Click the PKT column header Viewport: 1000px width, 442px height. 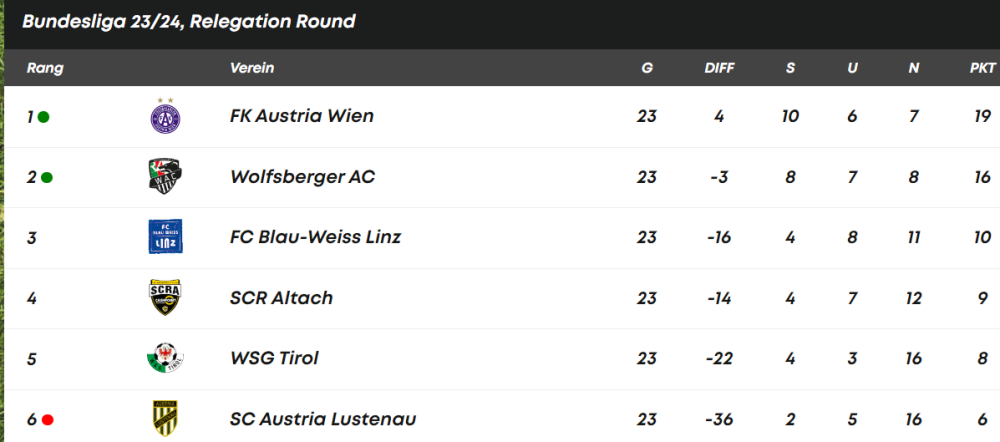982,68
